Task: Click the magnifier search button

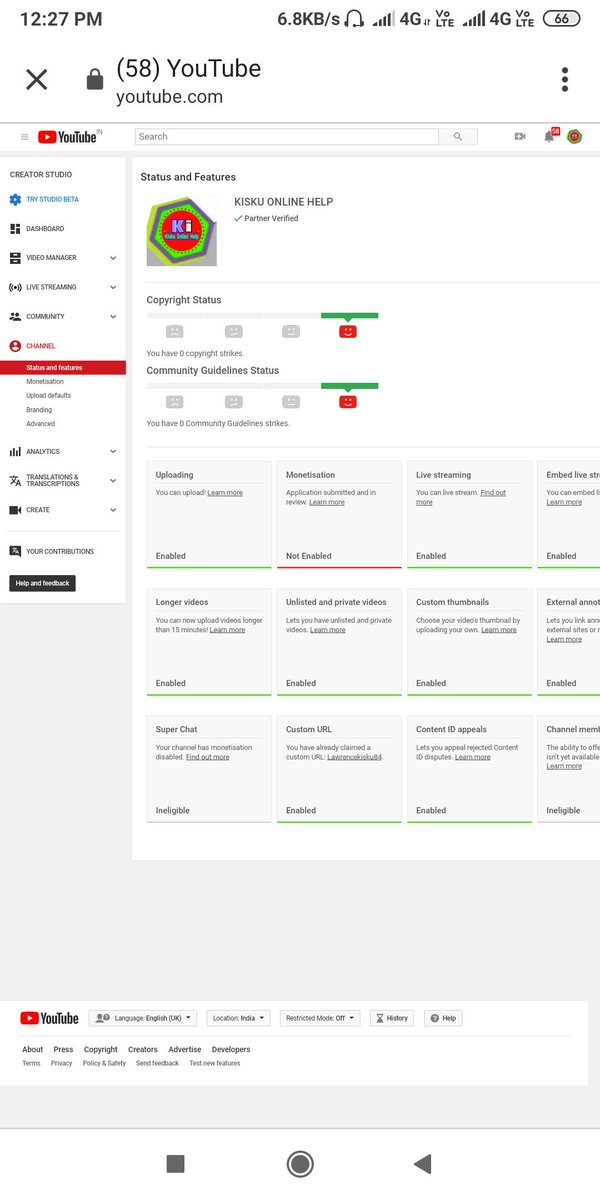Action: pyautogui.click(x=458, y=137)
